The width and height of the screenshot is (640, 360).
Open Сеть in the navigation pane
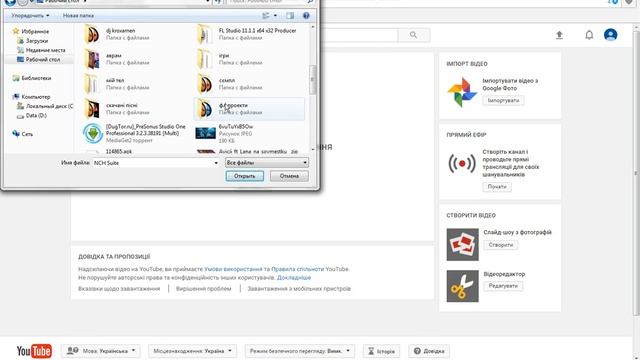point(27,134)
